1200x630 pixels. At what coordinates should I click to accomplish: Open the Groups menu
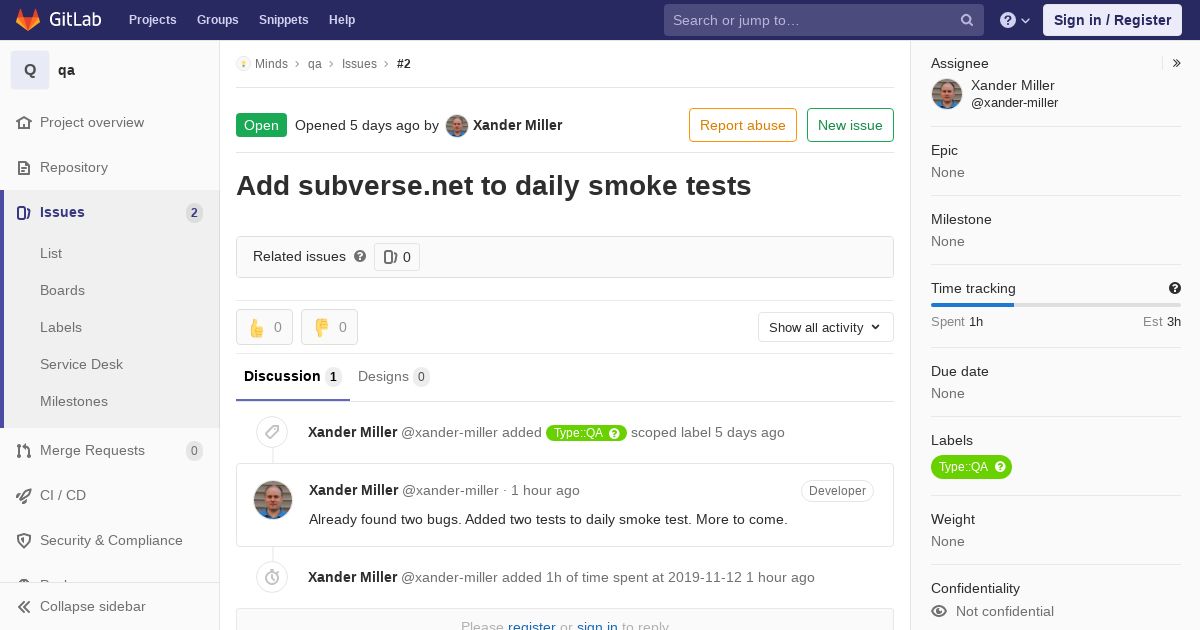point(217,20)
